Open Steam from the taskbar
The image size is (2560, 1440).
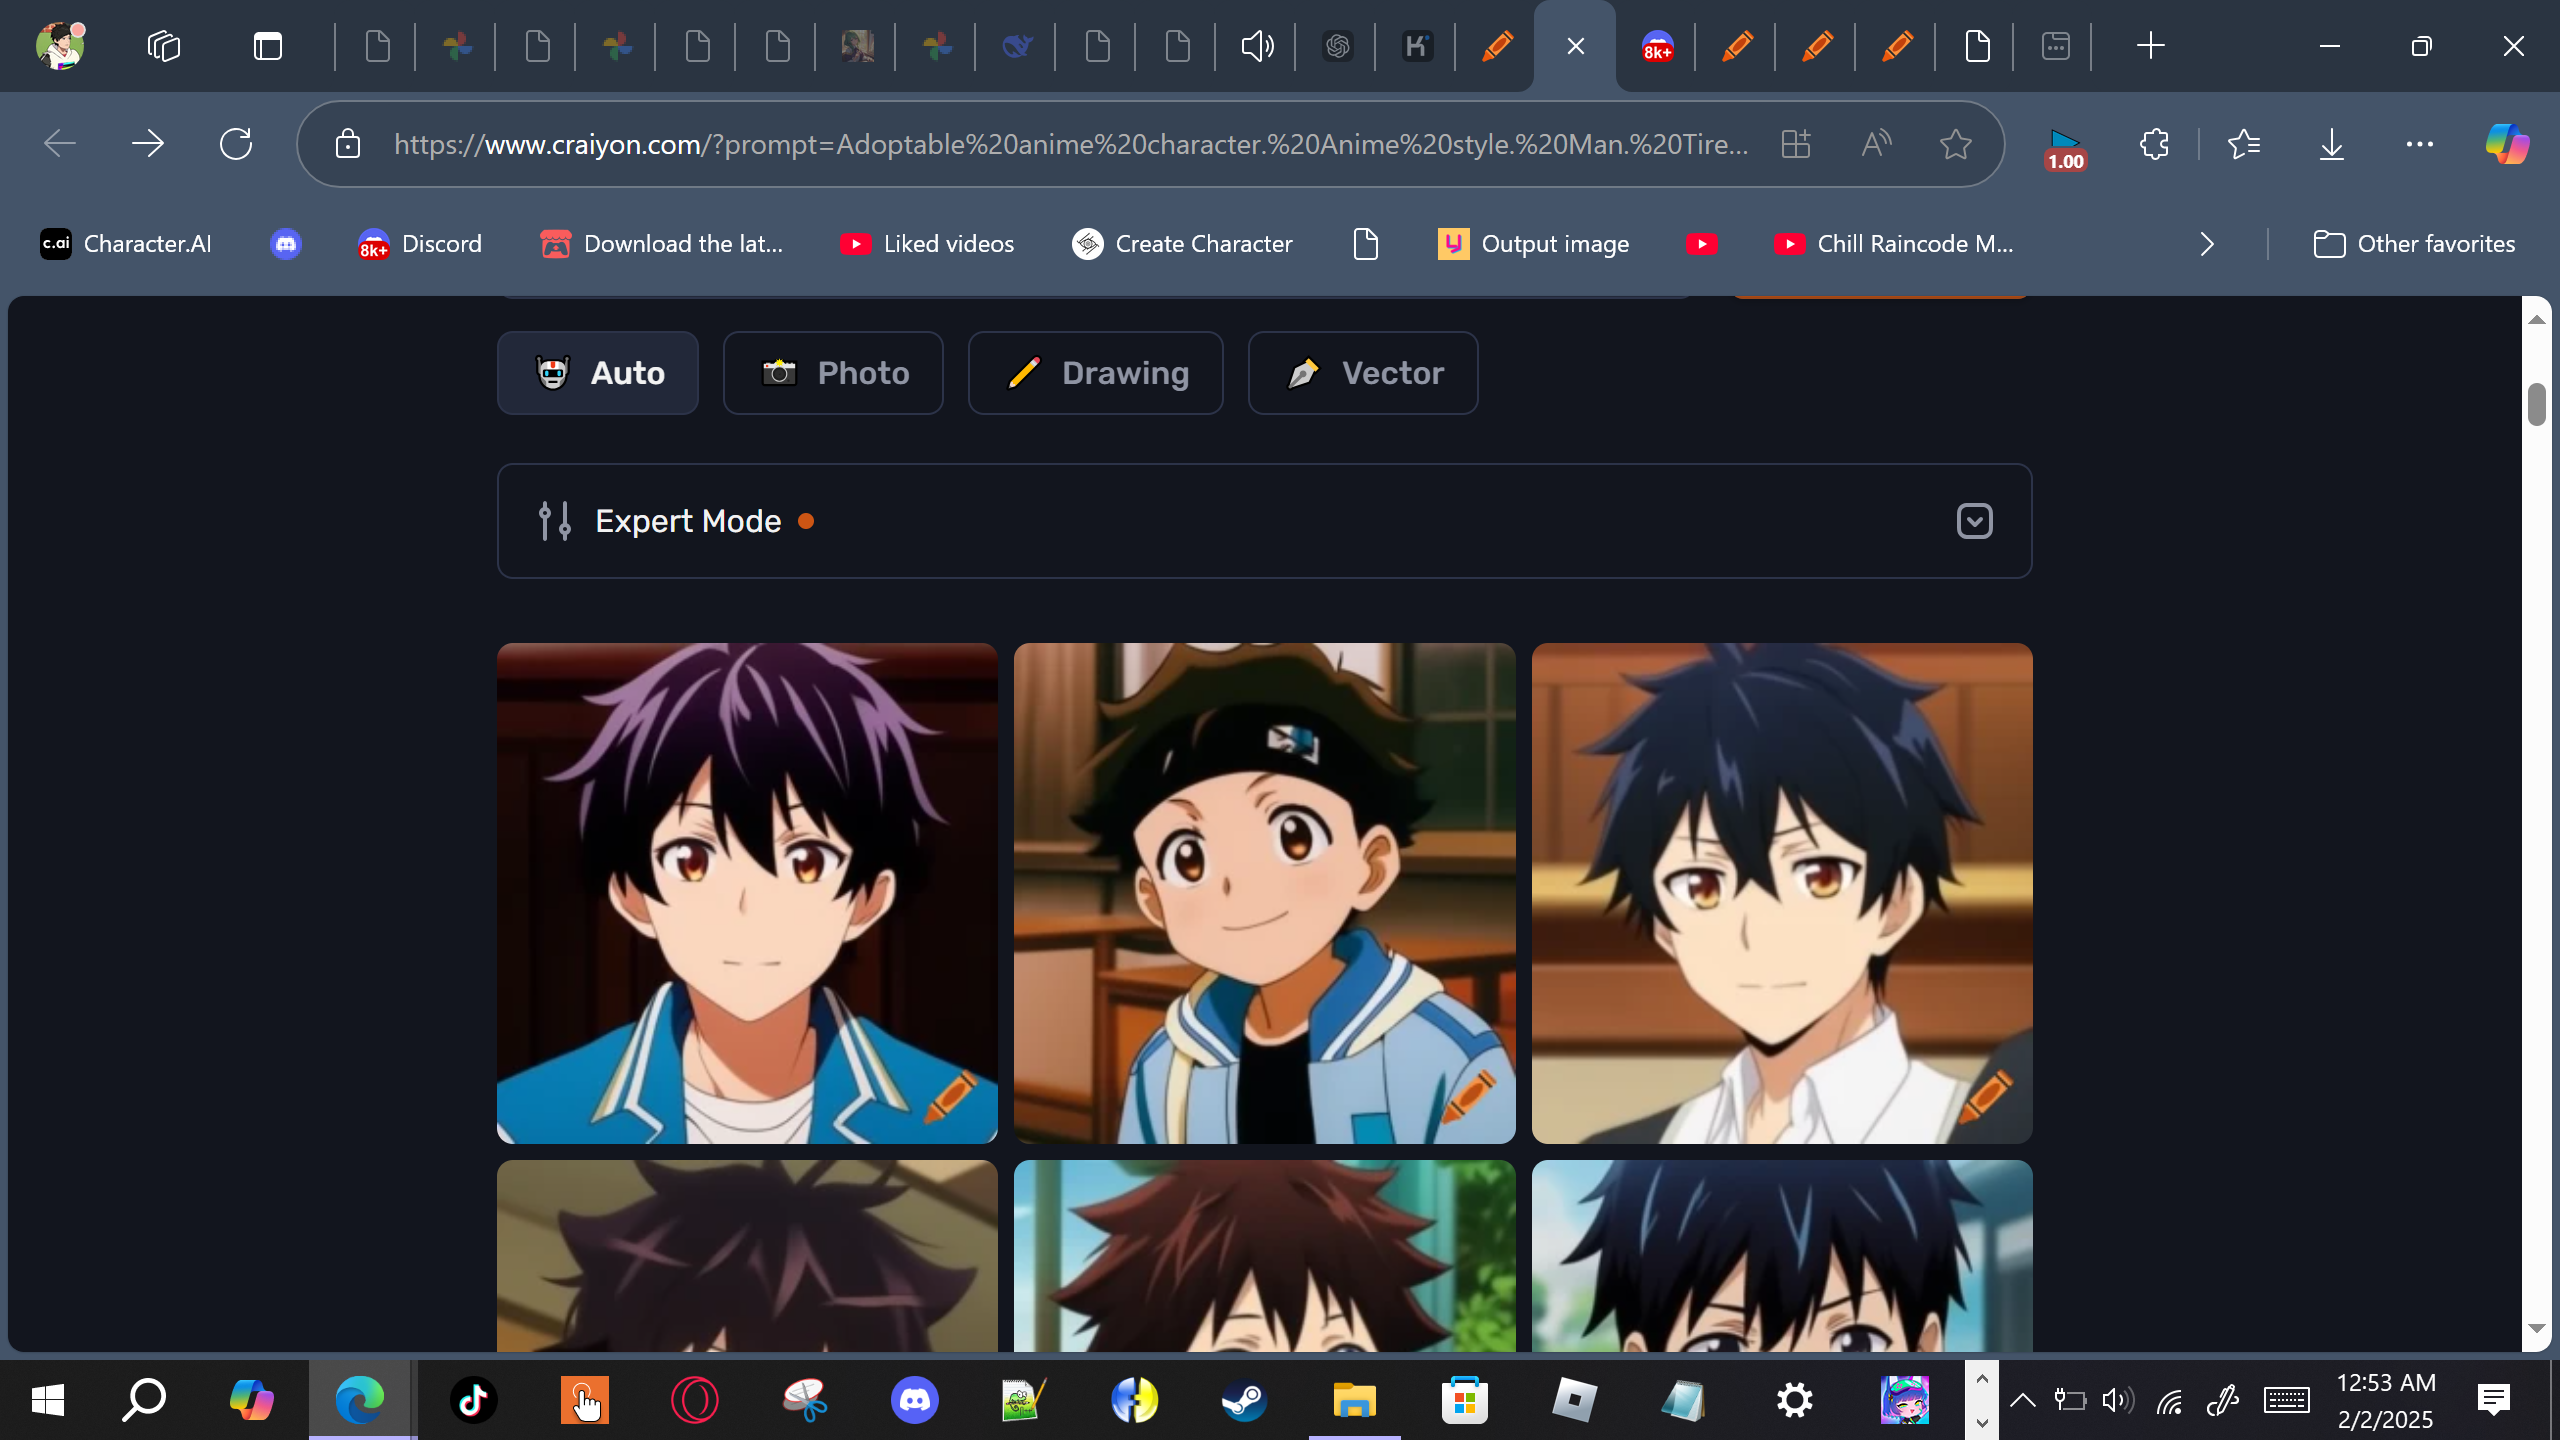click(x=1244, y=1400)
